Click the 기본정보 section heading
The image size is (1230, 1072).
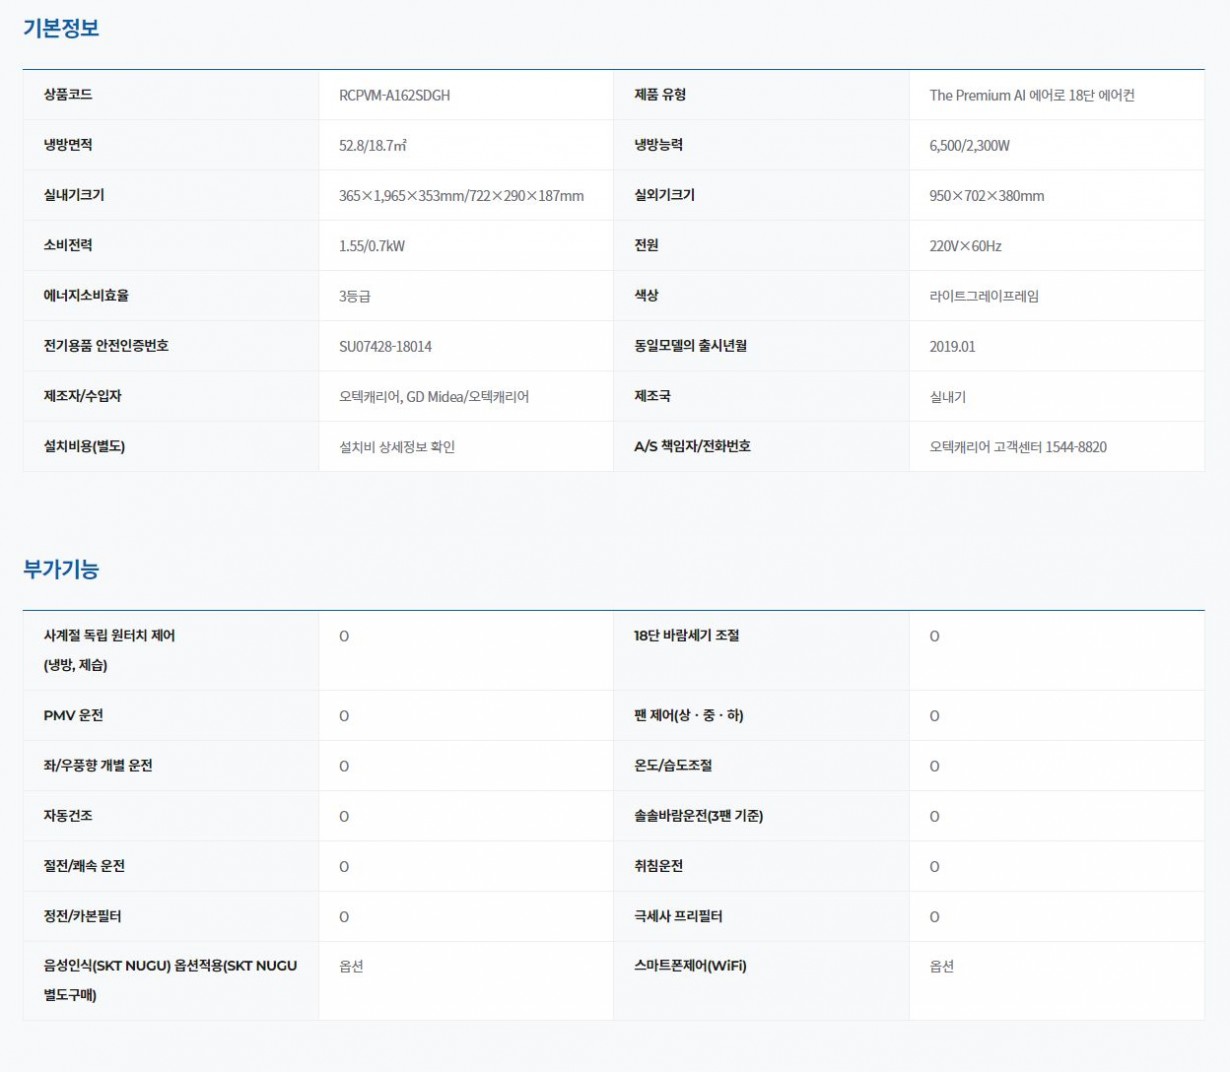pos(61,28)
